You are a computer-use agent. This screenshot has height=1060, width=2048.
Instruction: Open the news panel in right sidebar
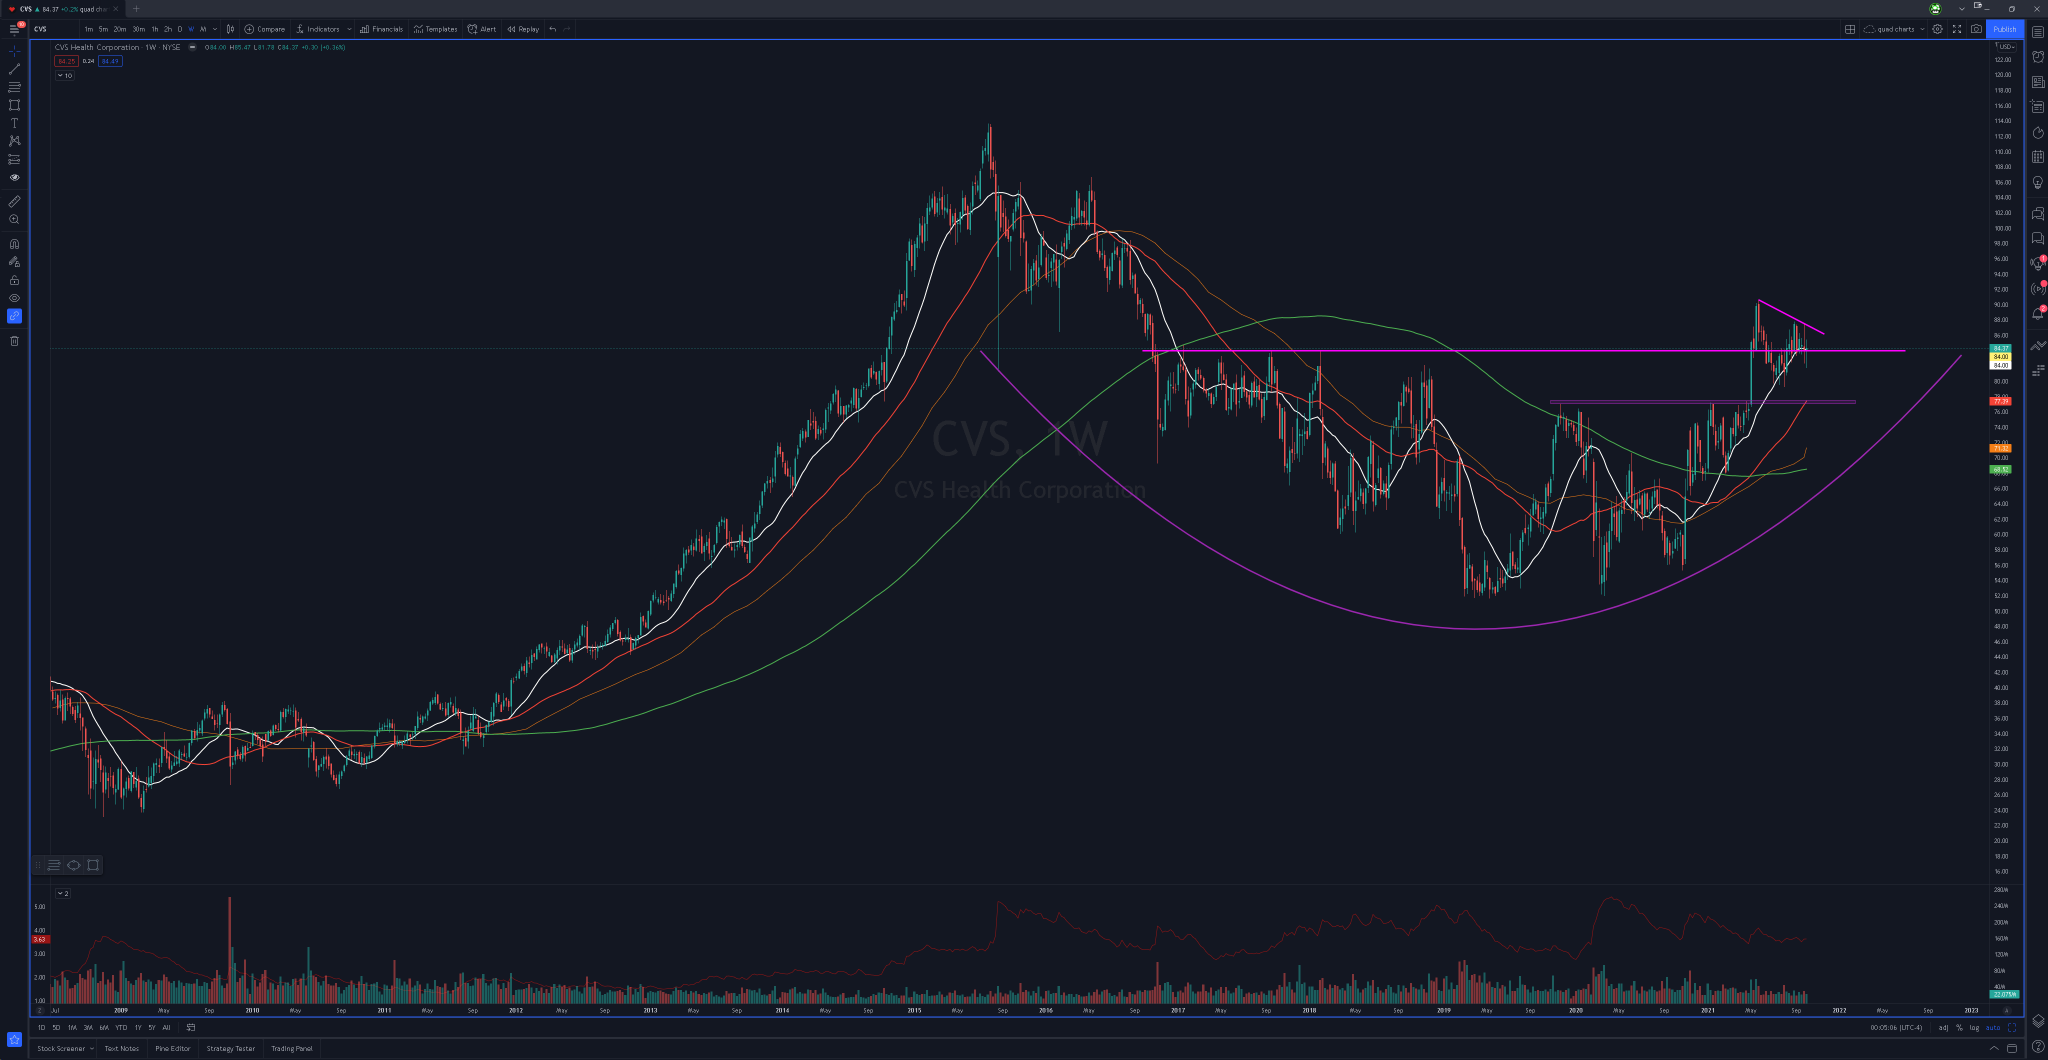[2038, 82]
